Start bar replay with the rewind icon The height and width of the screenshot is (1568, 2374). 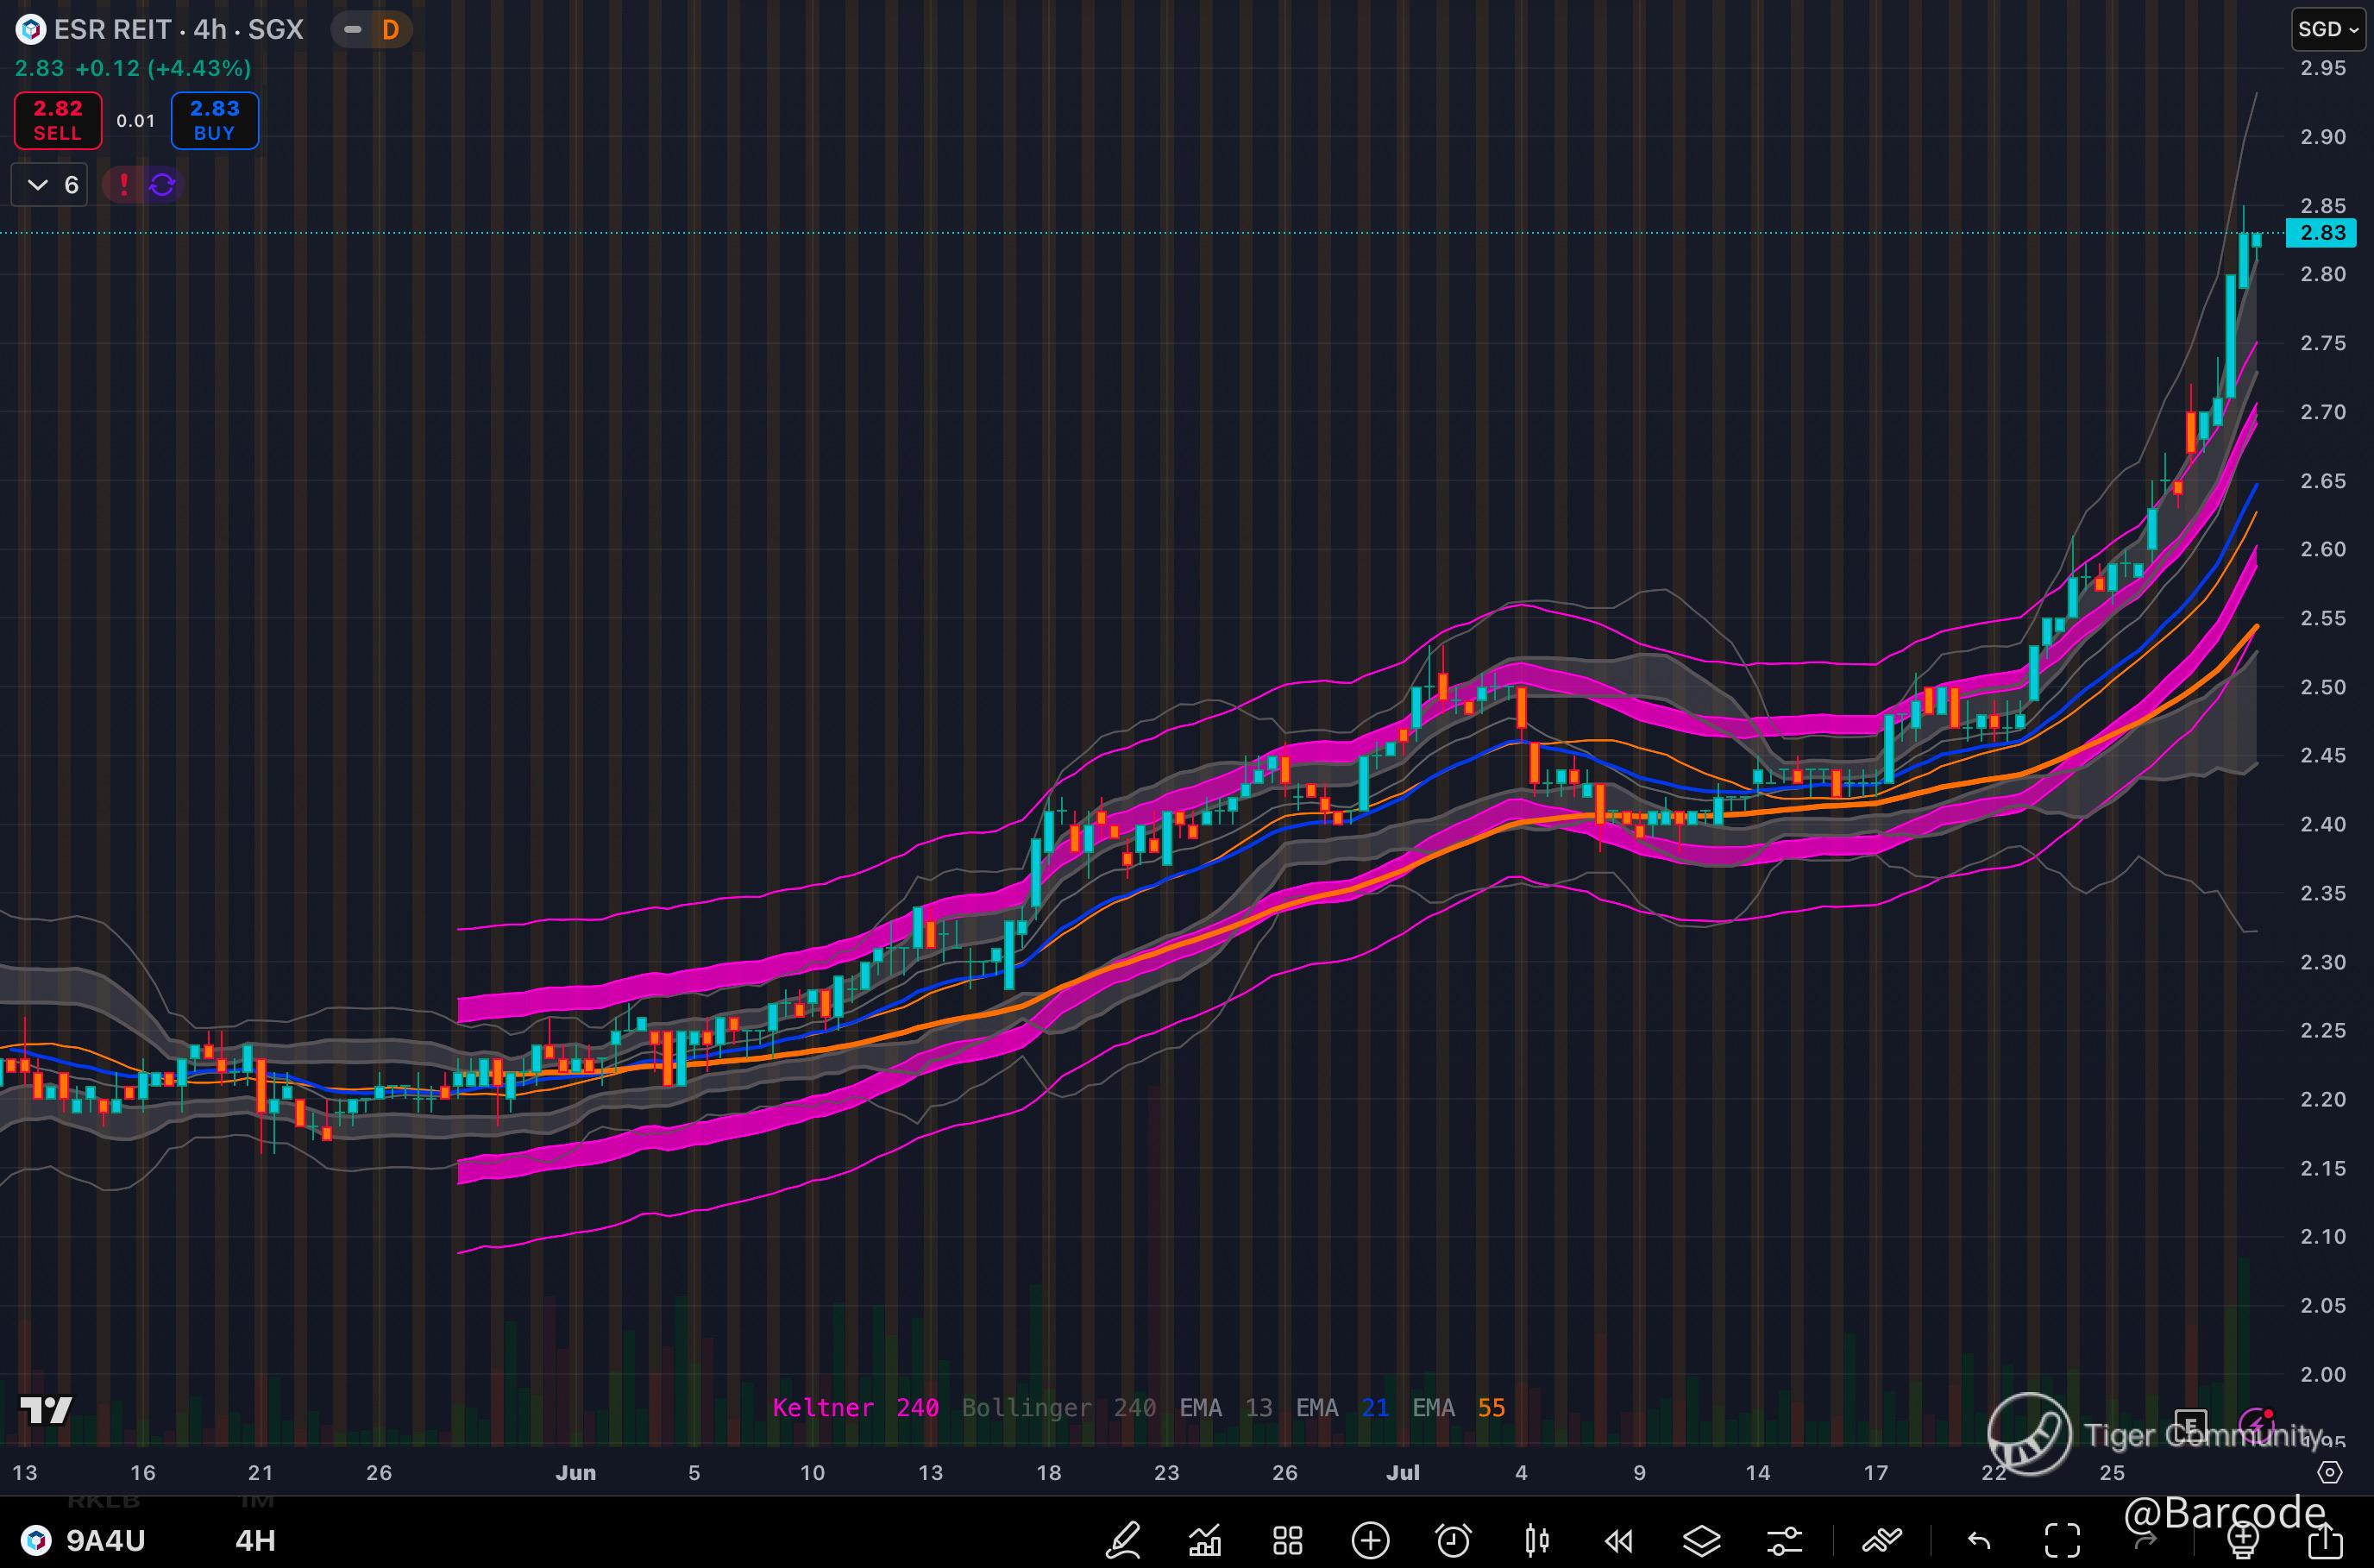tap(1619, 1540)
